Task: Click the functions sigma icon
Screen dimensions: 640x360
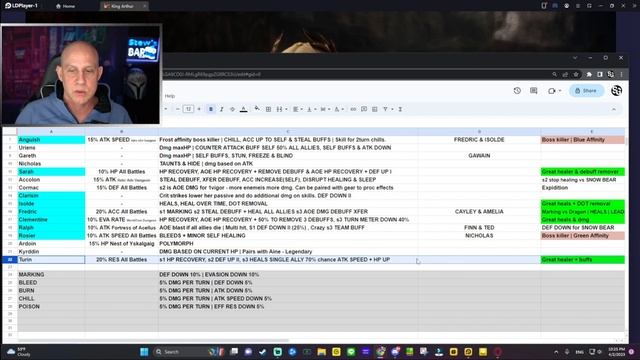Action: 400,109
